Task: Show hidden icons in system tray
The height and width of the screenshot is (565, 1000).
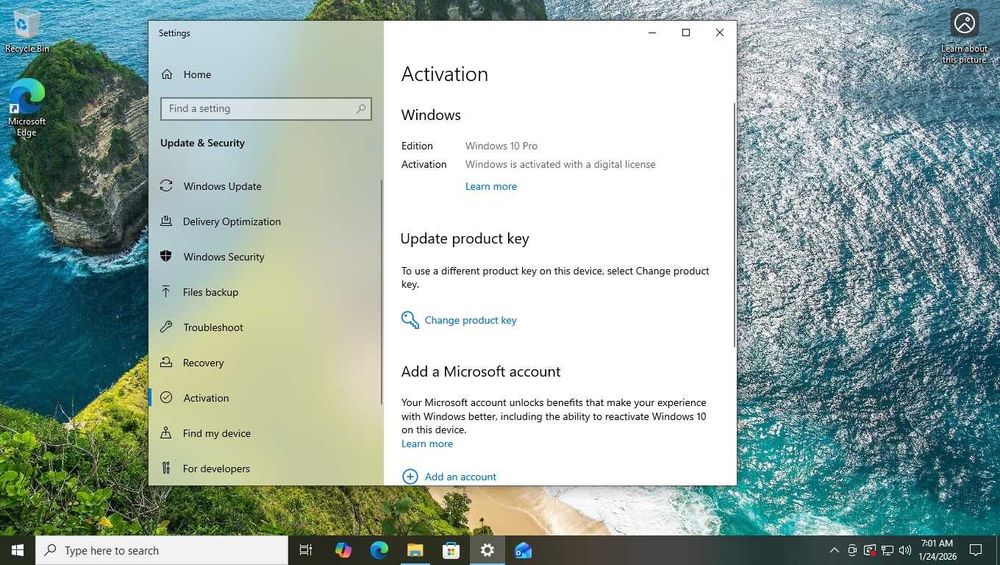Action: coord(834,550)
